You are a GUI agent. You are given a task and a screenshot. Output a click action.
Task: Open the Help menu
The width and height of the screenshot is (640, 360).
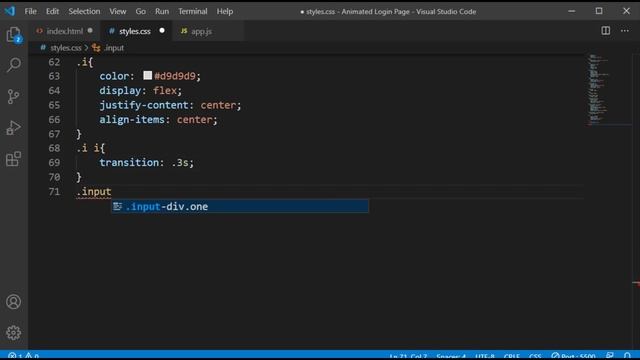pyautogui.click(x=224, y=11)
